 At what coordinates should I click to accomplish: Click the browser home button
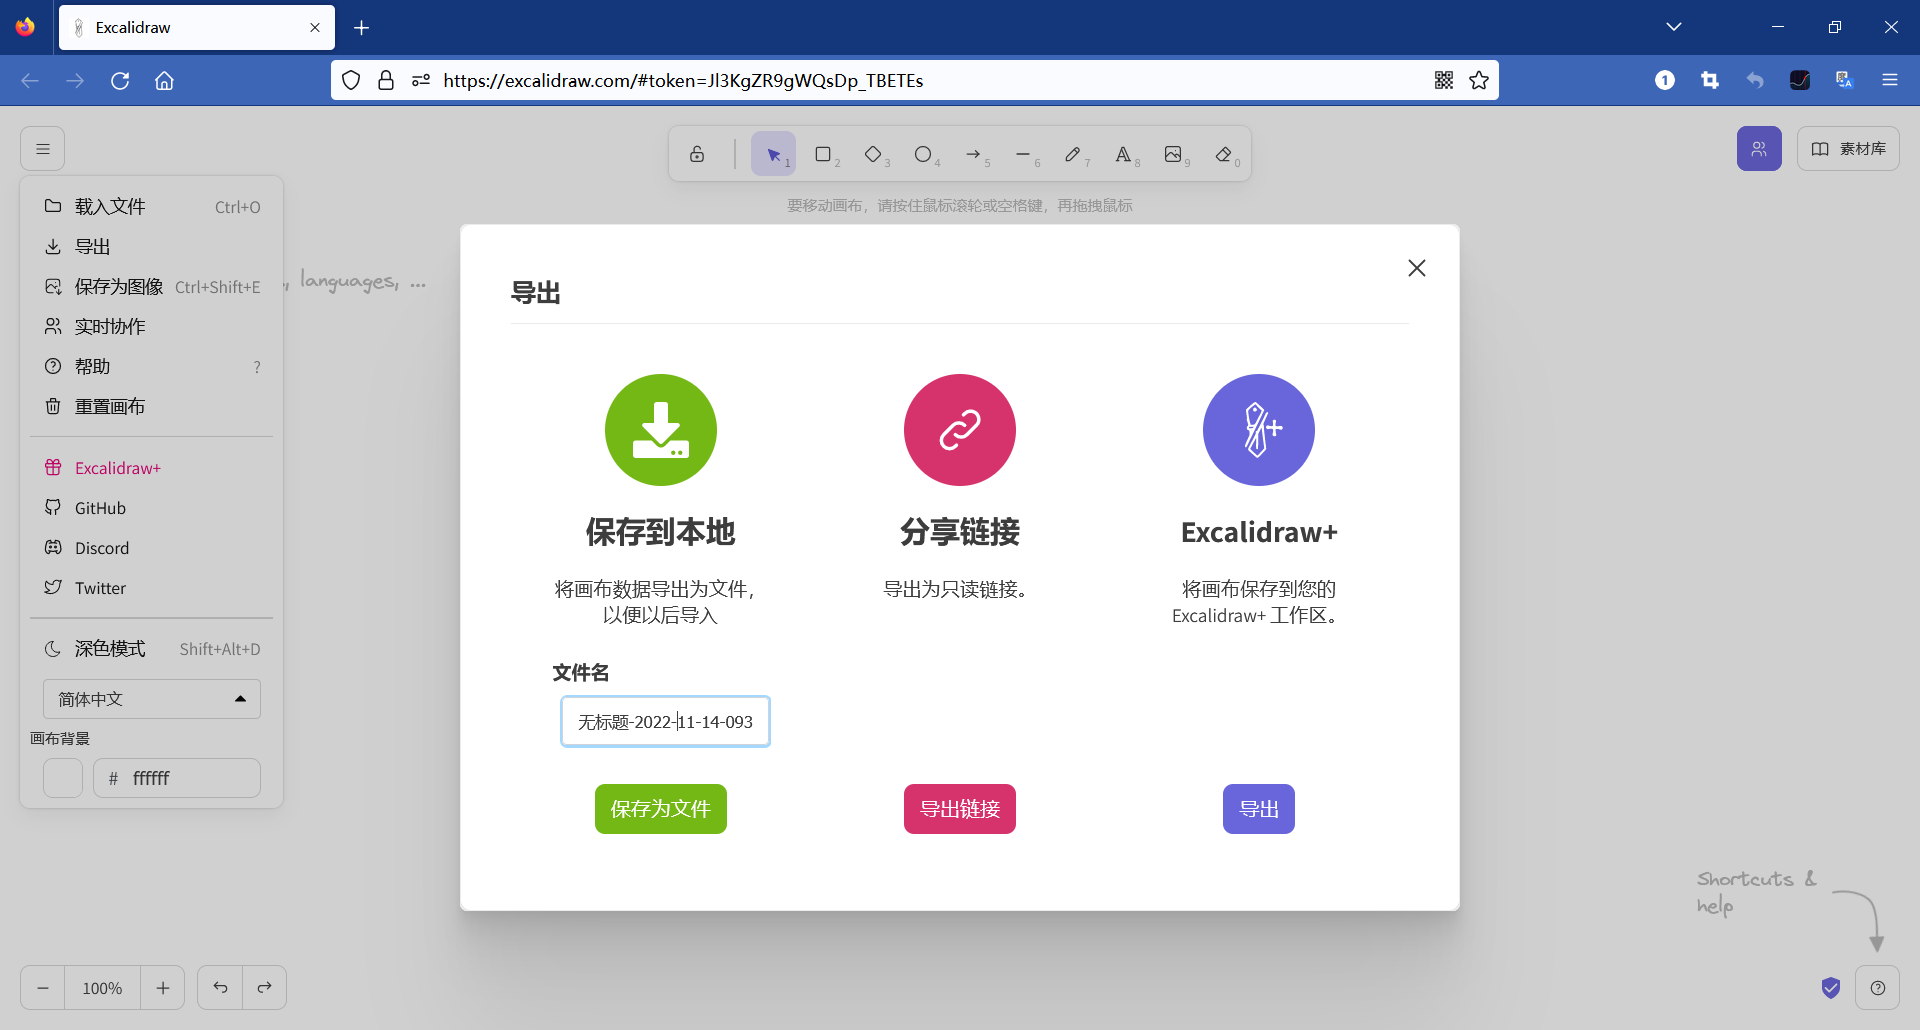tap(164, 81)
